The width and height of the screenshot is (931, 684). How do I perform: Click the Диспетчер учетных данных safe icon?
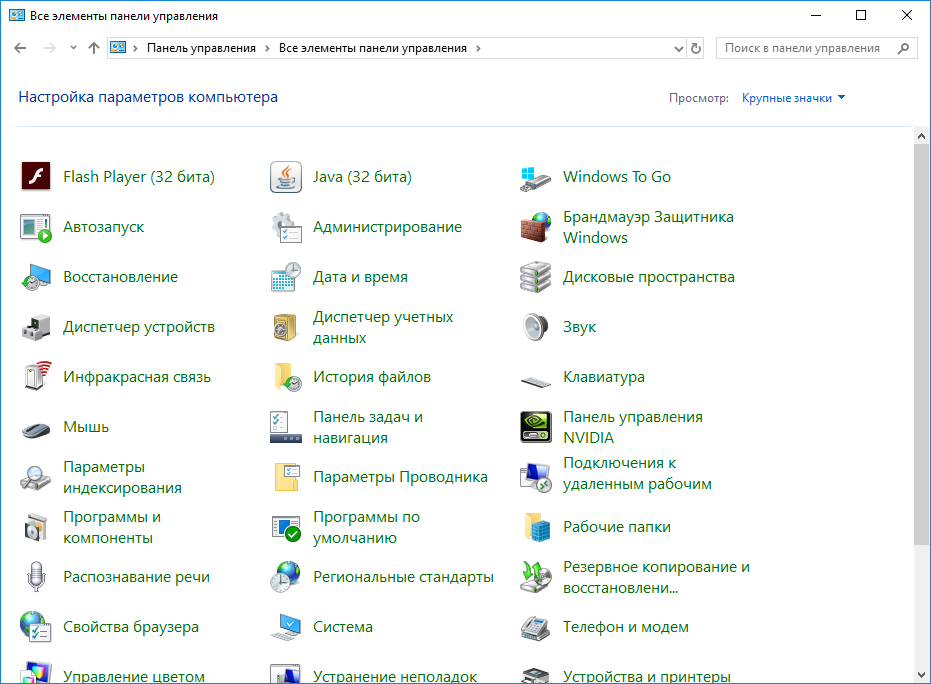[x=286, y=327]
